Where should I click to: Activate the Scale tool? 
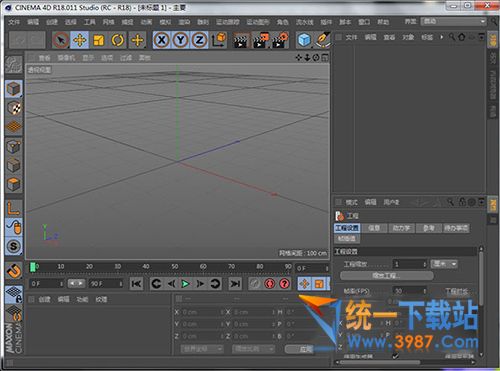pos(99,40)
